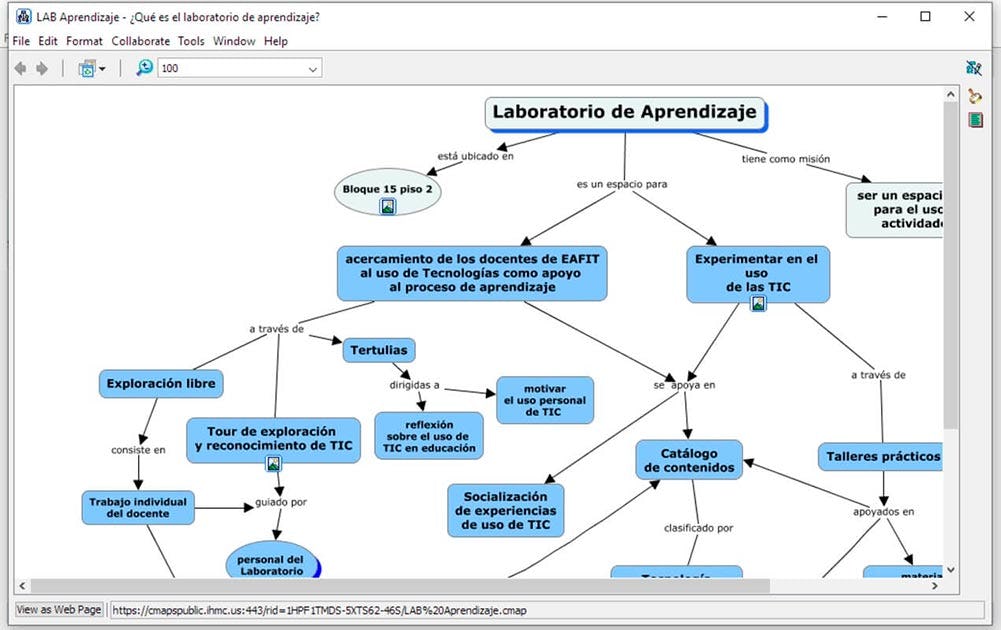Open the Format menu
1001x630 pixels.
84,41
